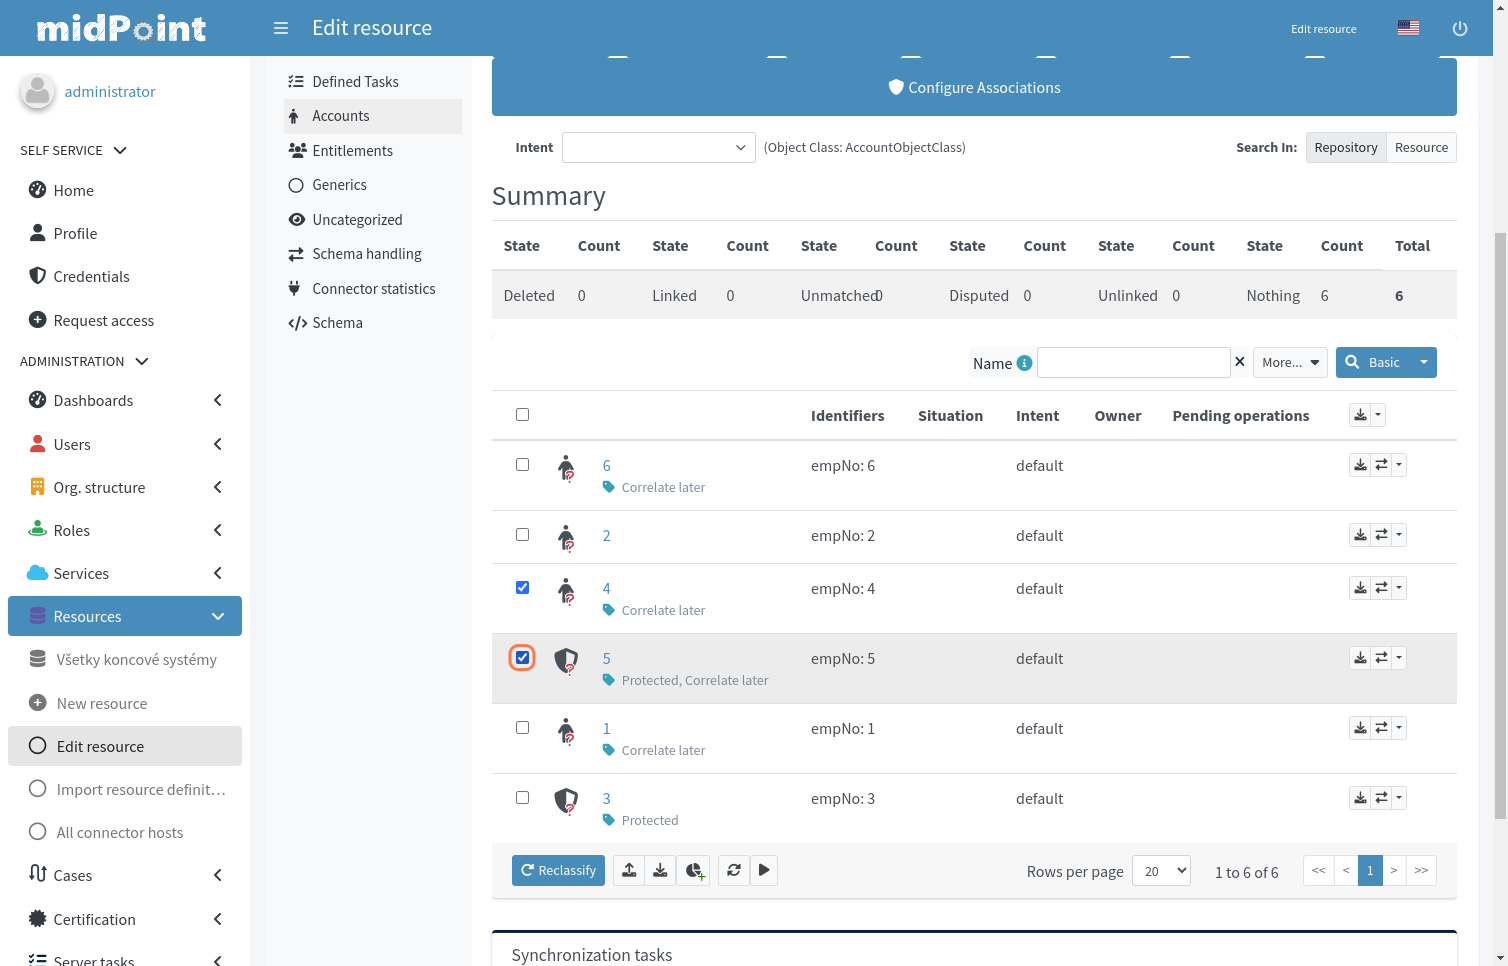Switch search to Resource

pyautogui.click(x=1420, y=148)
